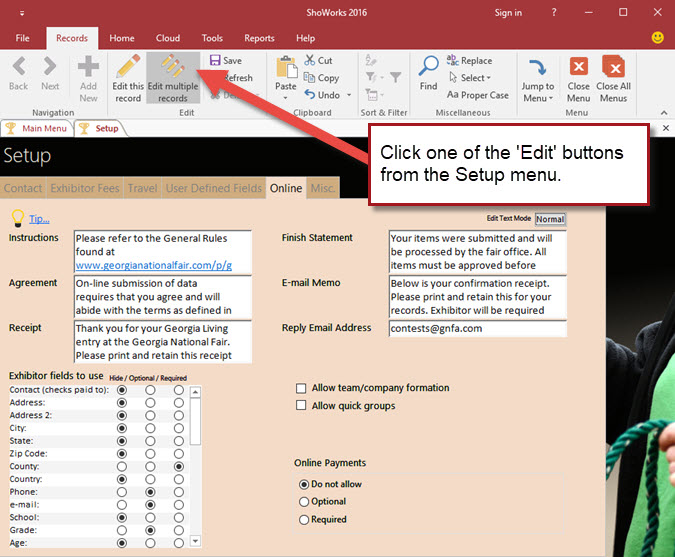Screen dimensions: 675x557
Task: Click the Close All Menus icon
Action: [x=613, y=68]
